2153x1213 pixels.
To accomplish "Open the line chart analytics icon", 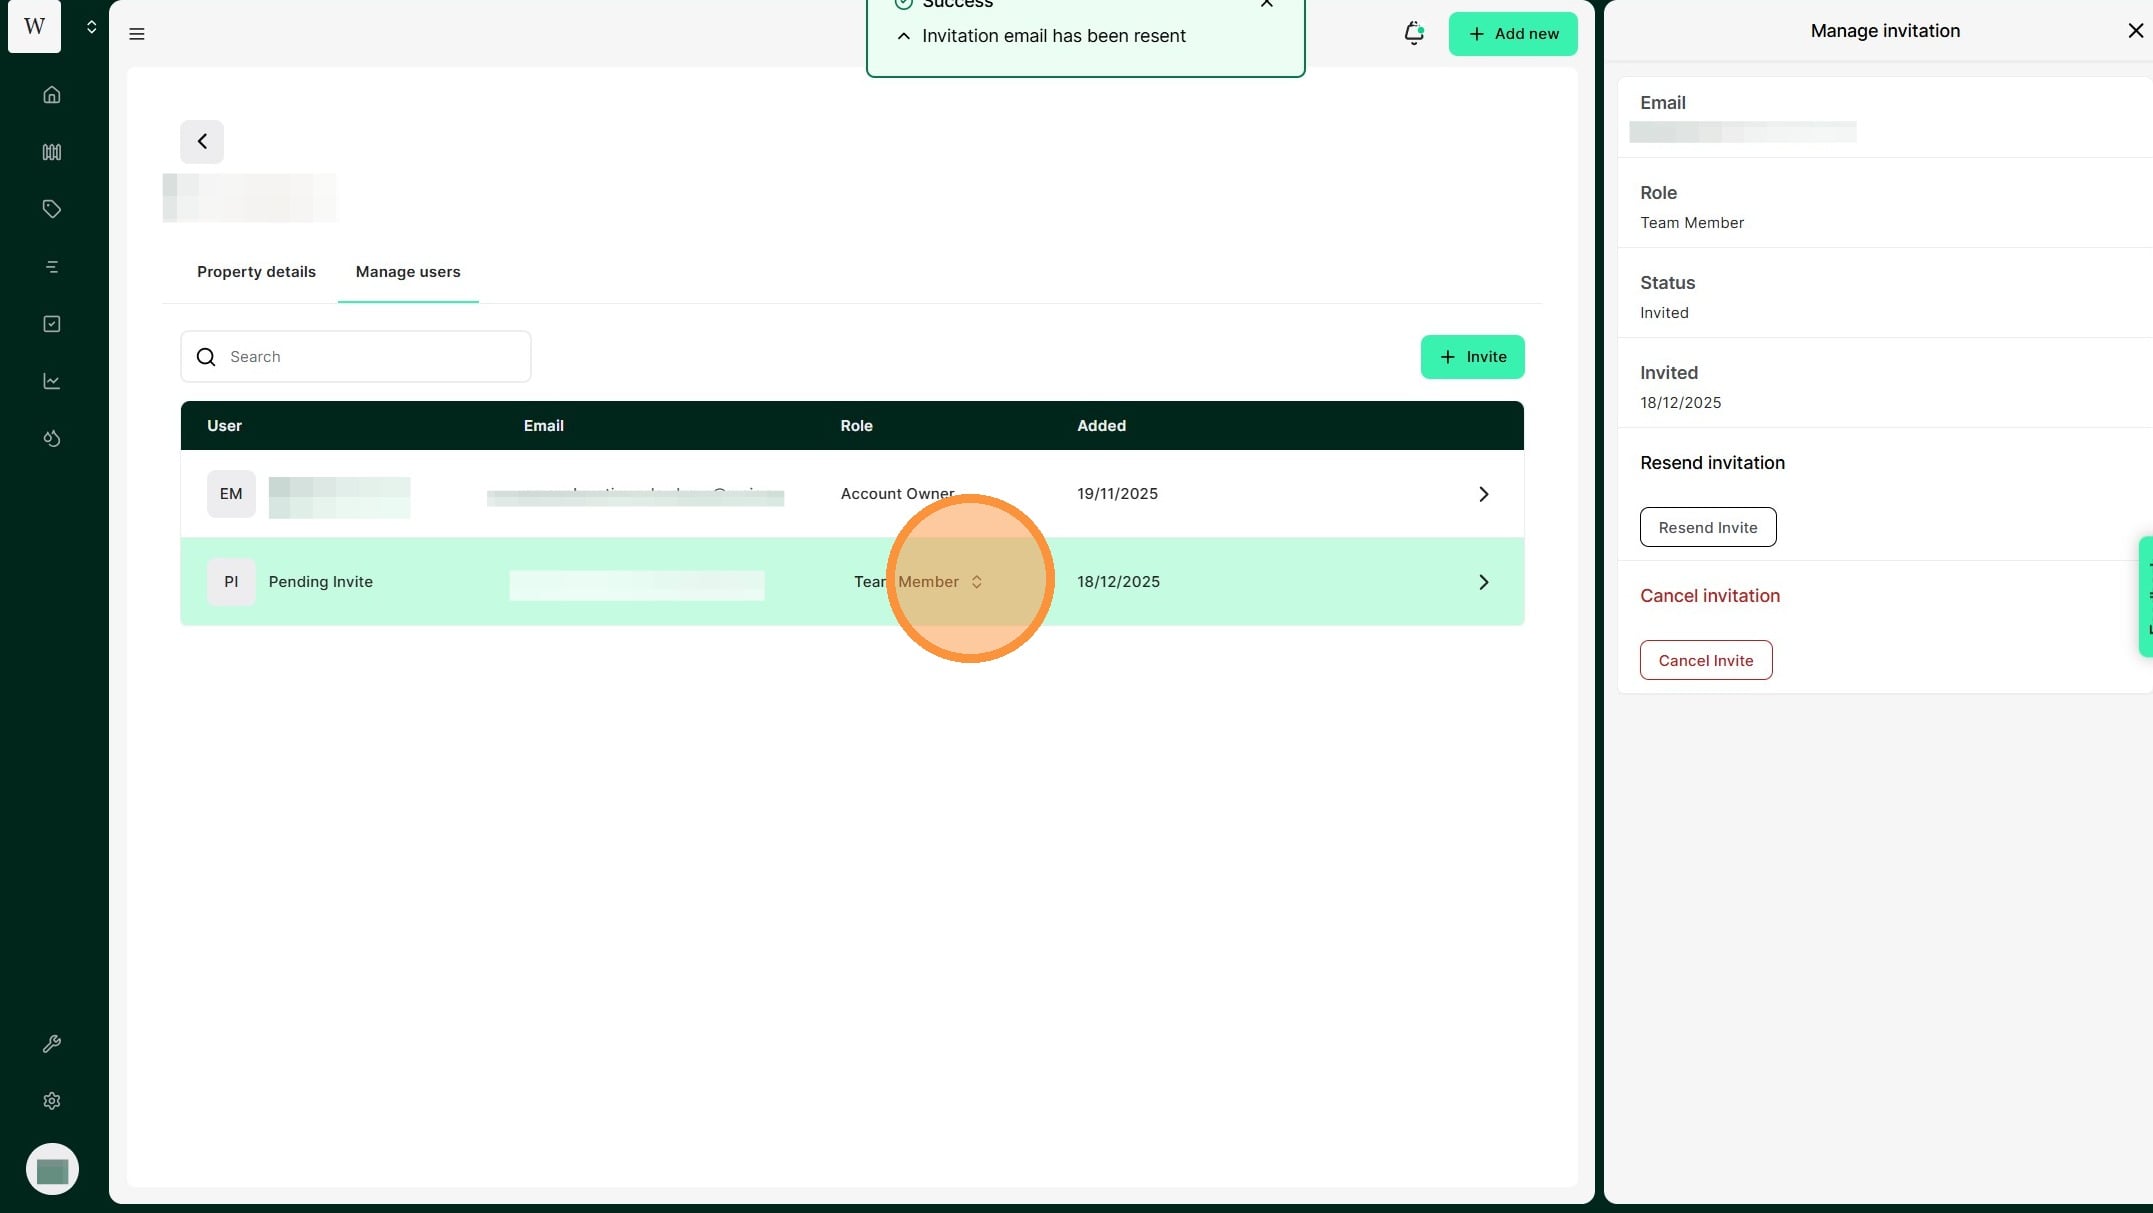I will (x=52, y=381).
